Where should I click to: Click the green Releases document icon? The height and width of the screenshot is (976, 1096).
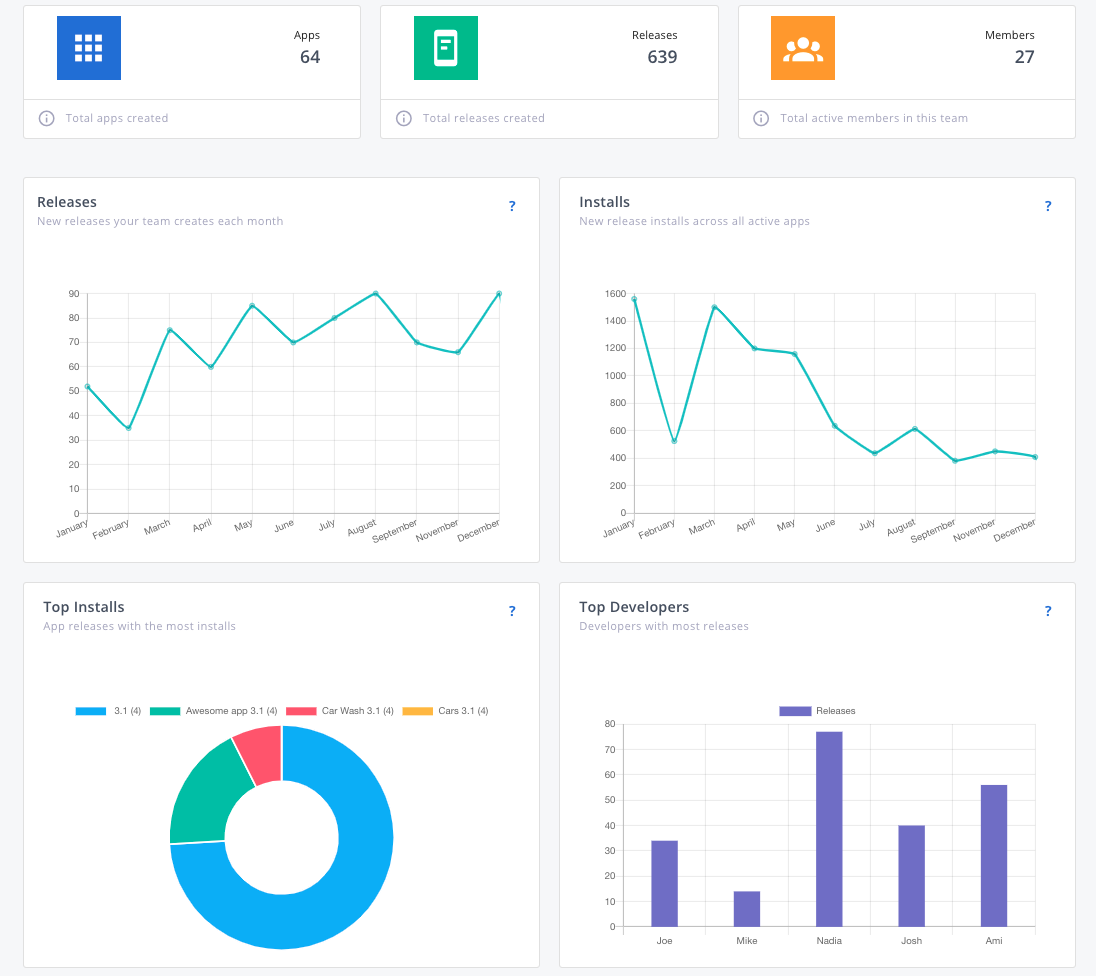446,48
